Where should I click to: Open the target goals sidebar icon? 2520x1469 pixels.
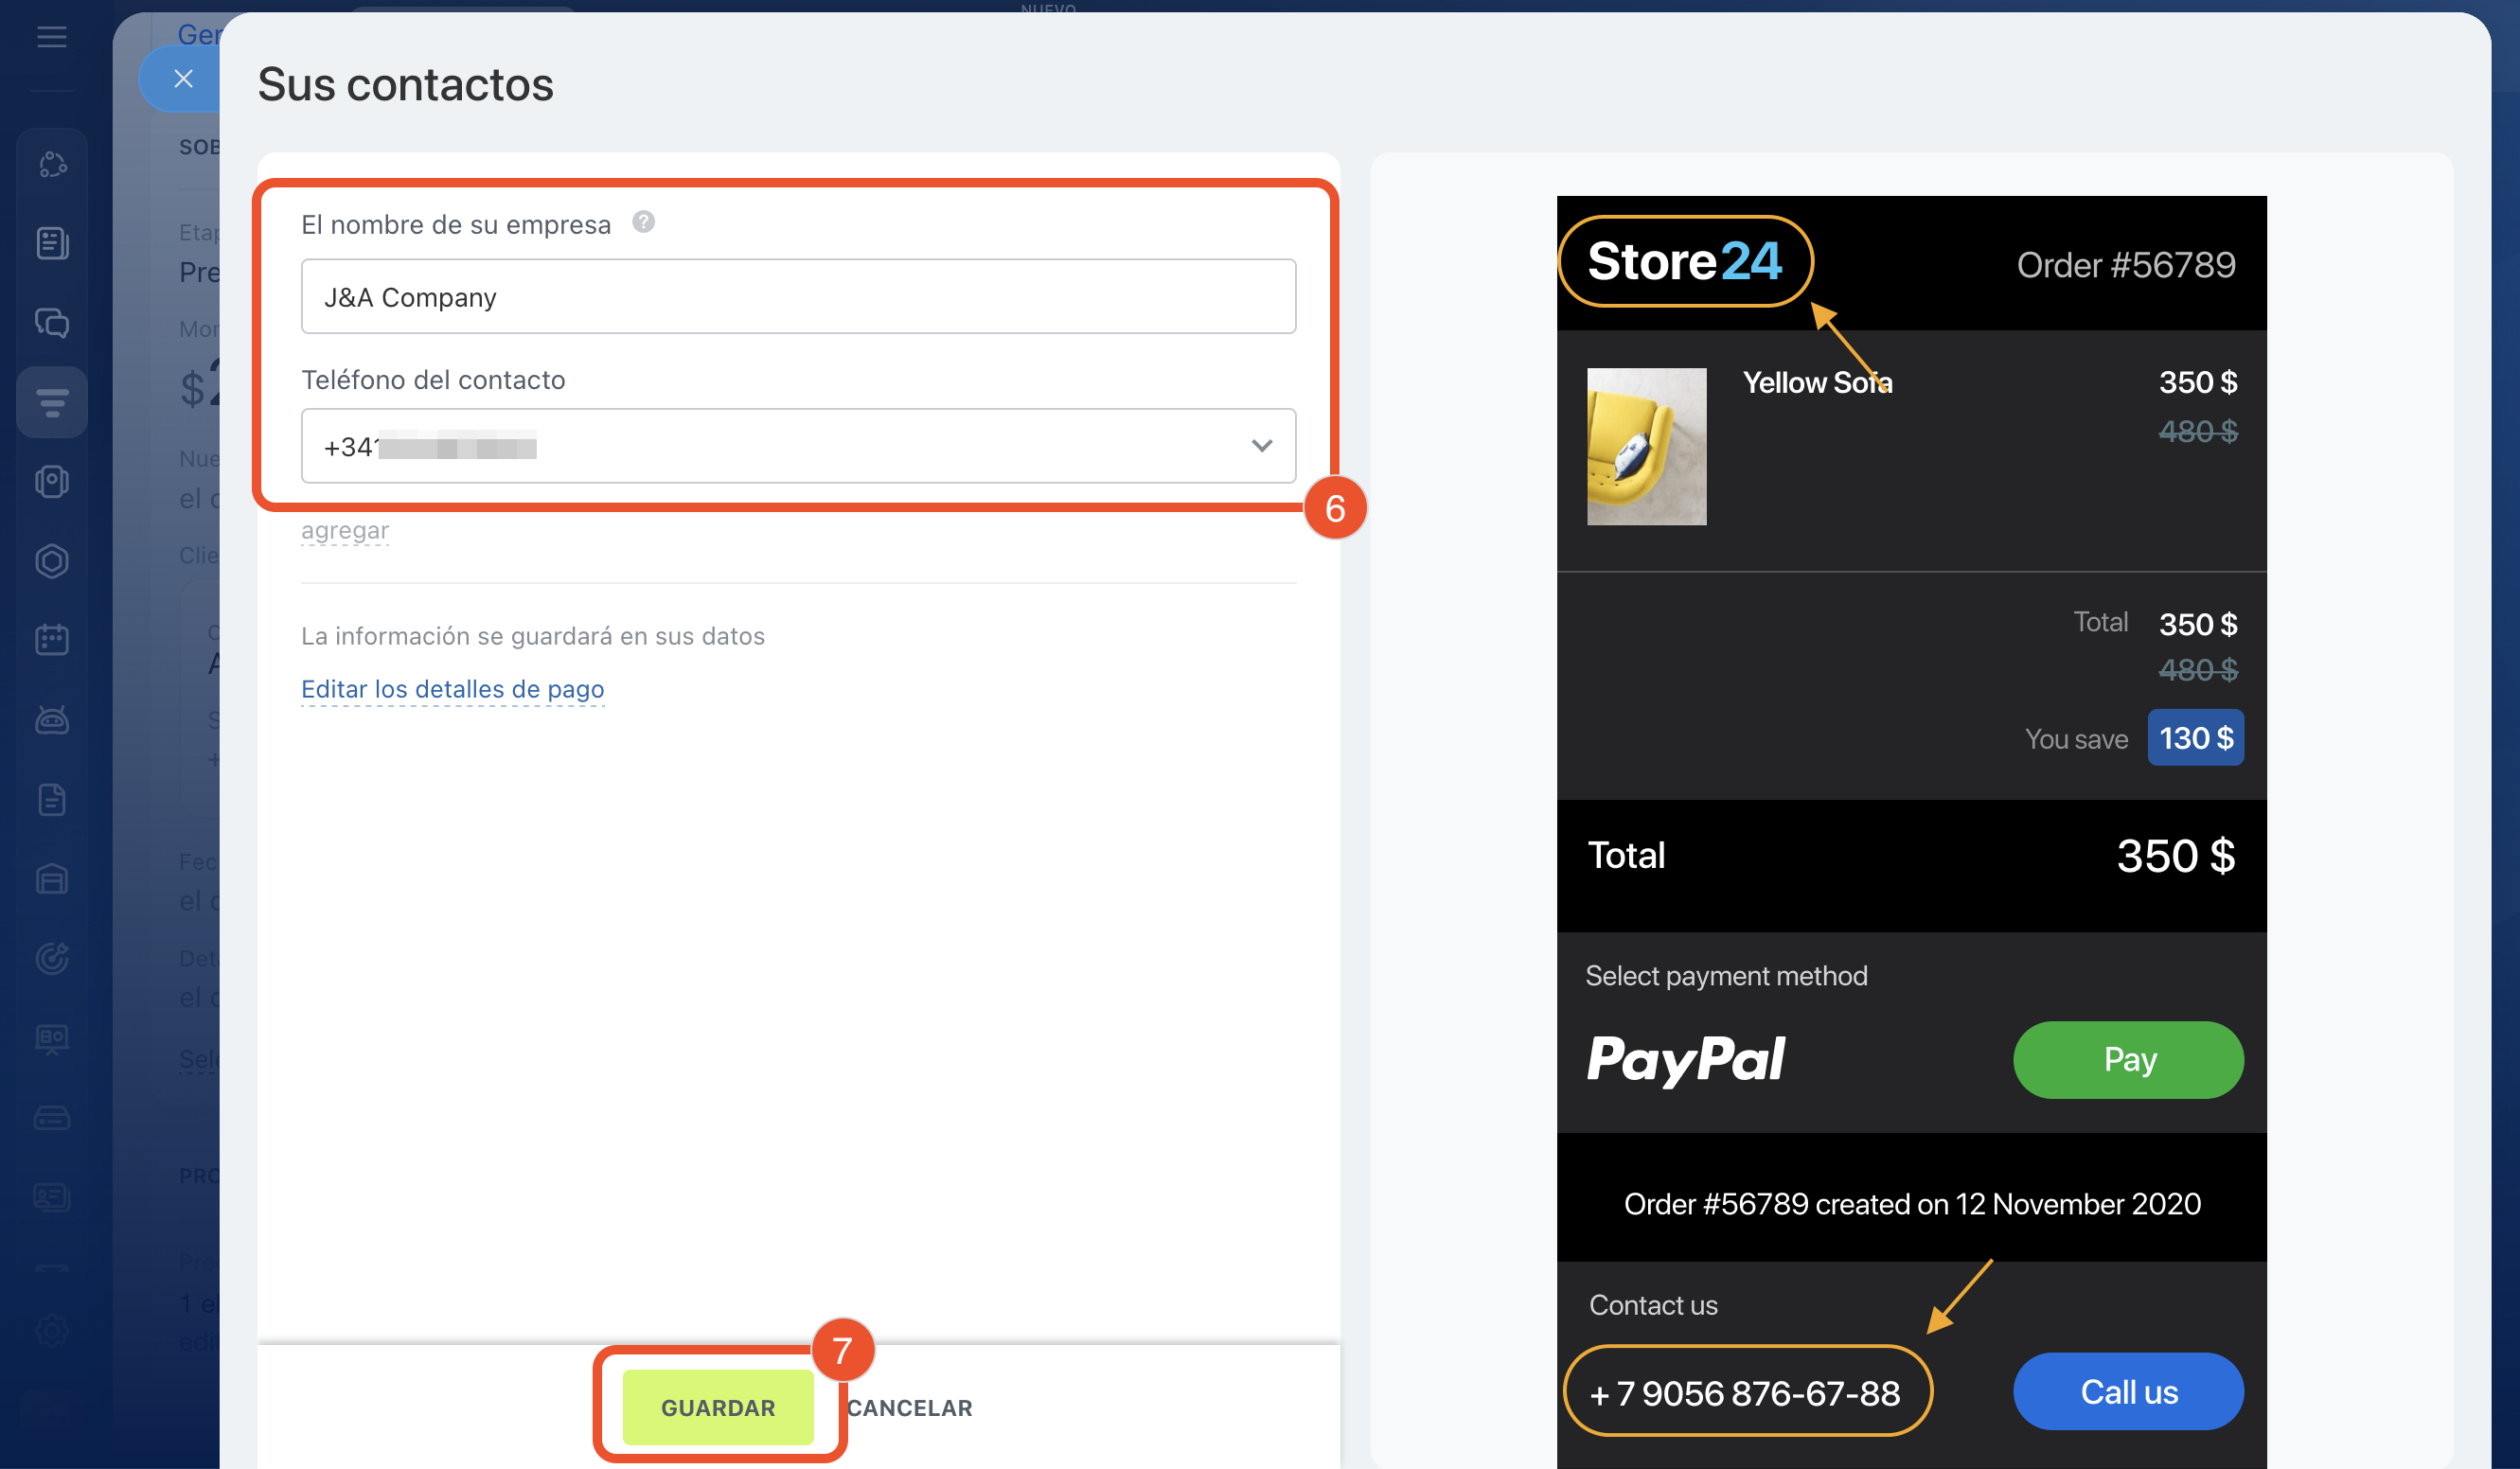(51, 958)
